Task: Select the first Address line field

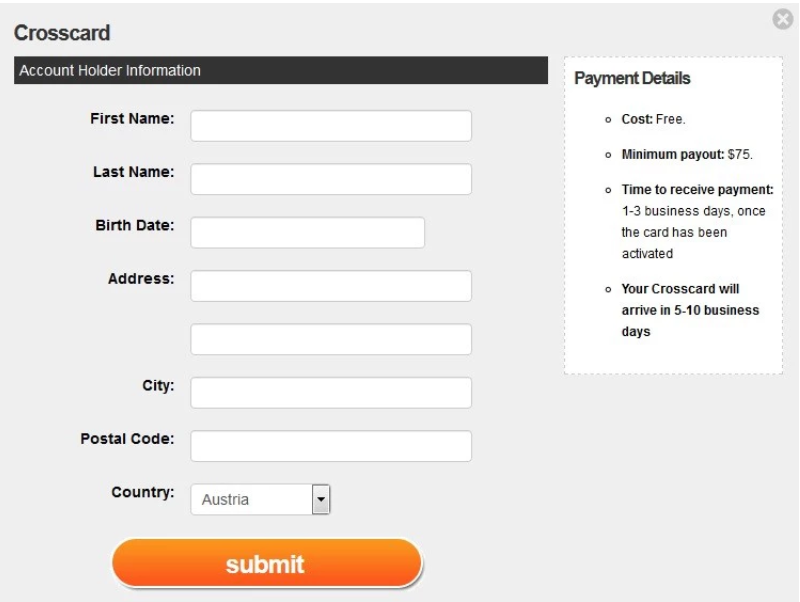Action: pyautogui.click(x=331, y=286)
